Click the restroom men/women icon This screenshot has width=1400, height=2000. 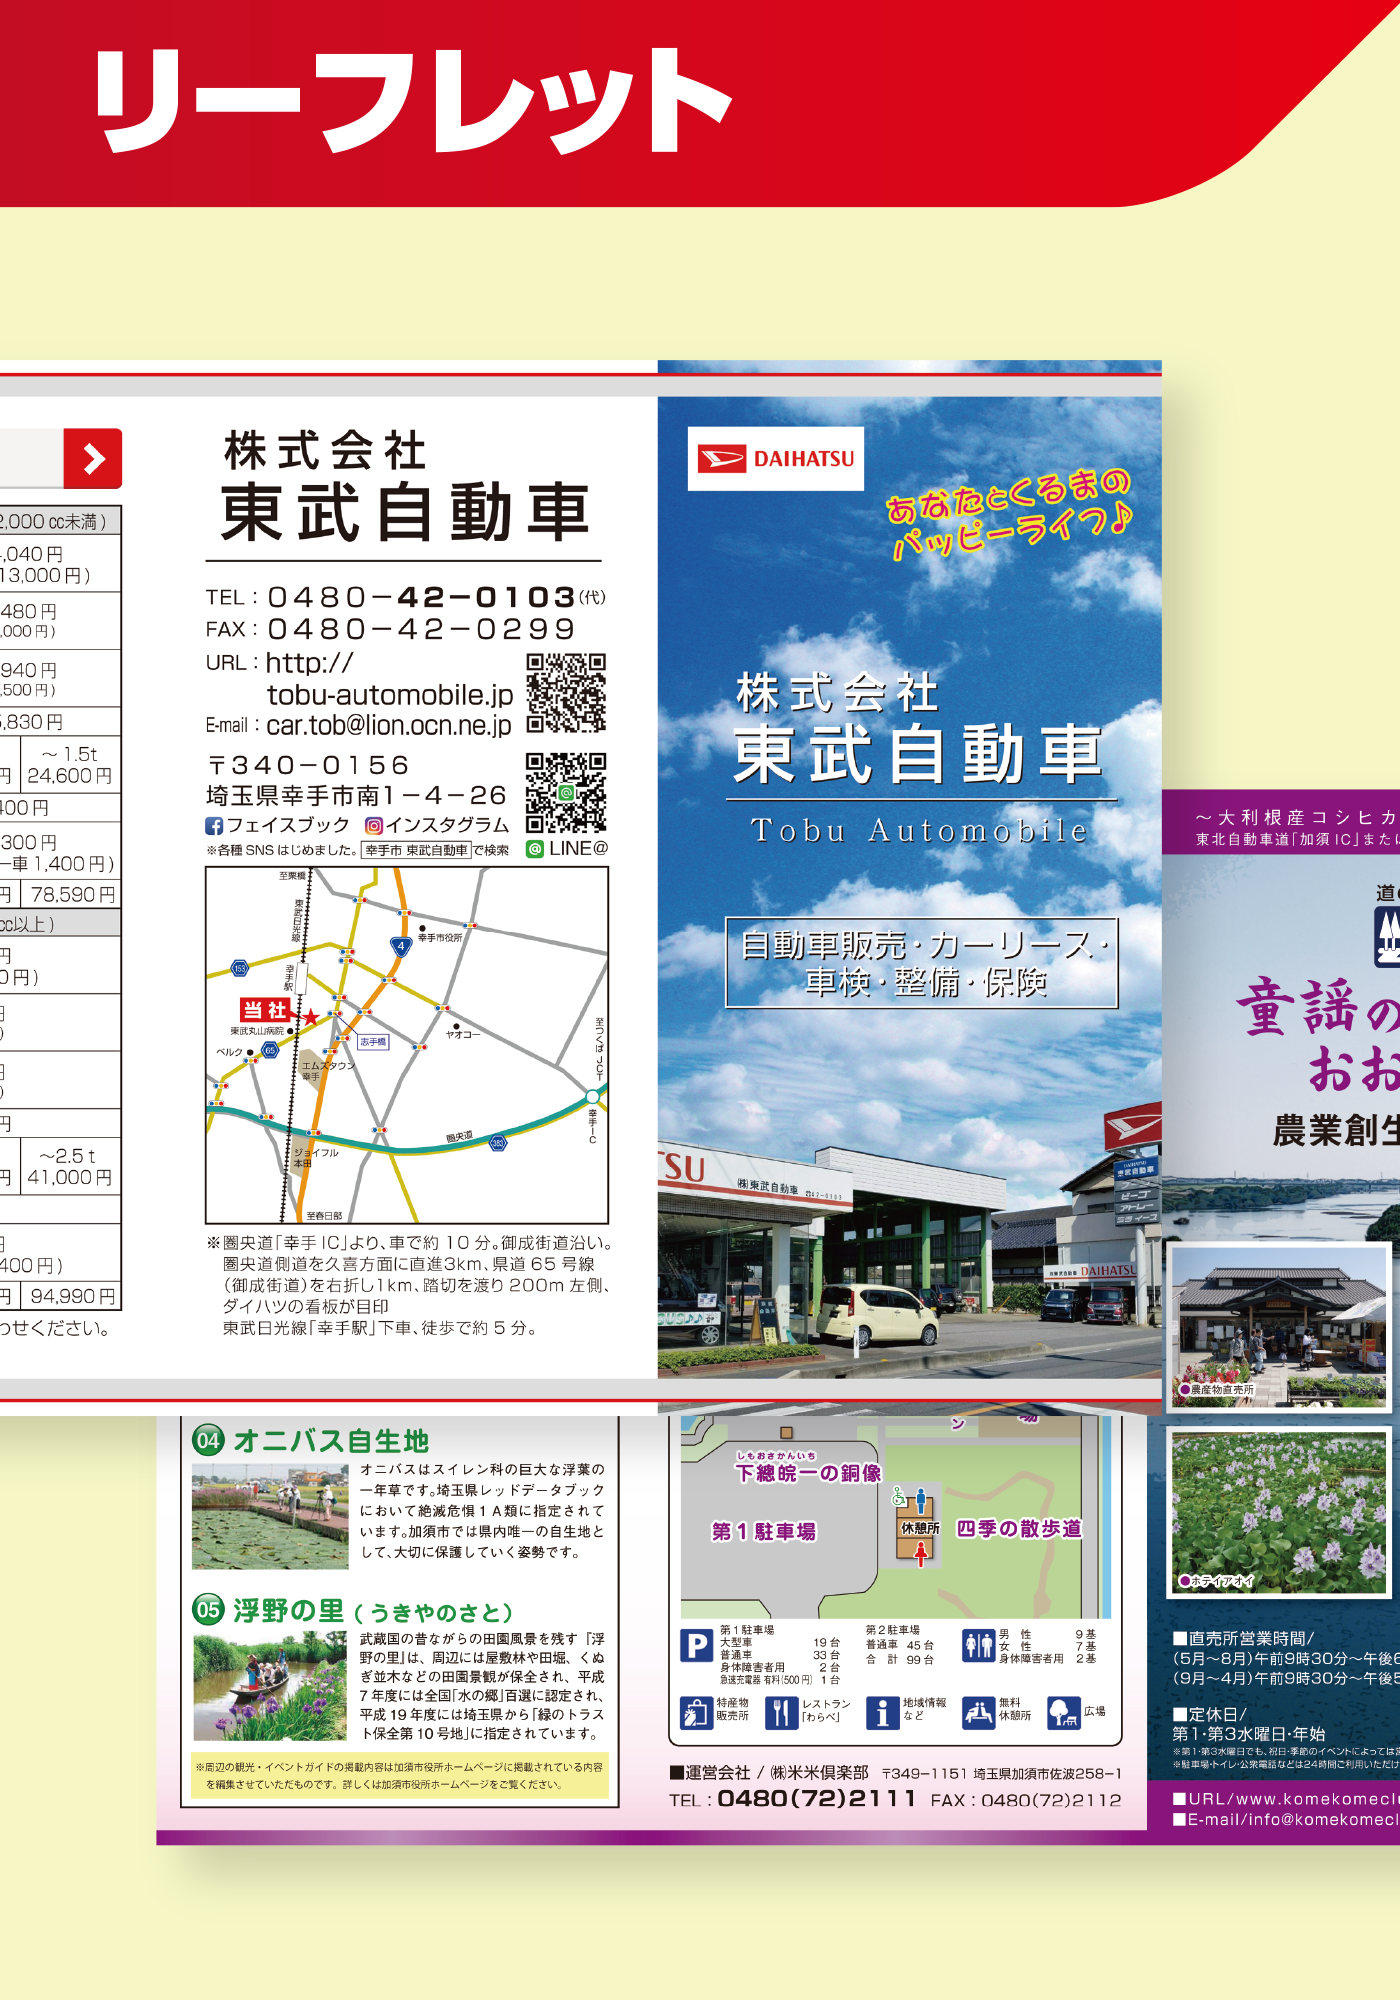977,1645
